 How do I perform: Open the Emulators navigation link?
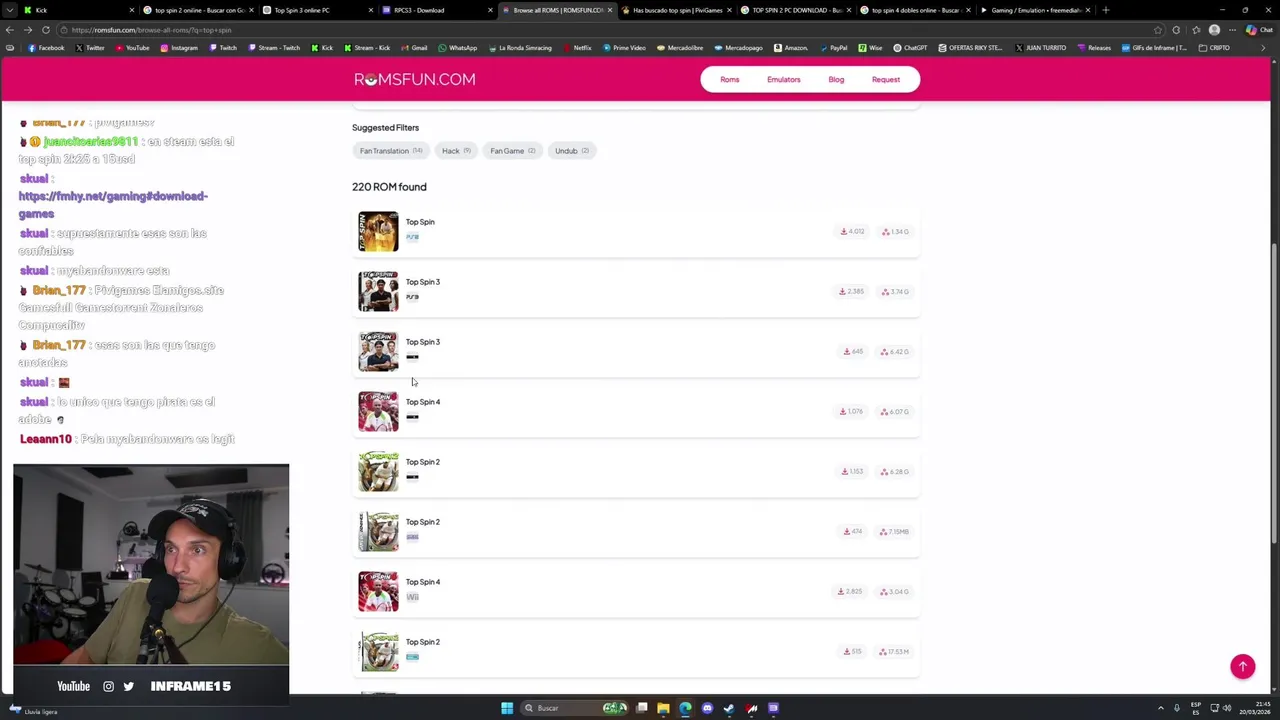[783, 80]
